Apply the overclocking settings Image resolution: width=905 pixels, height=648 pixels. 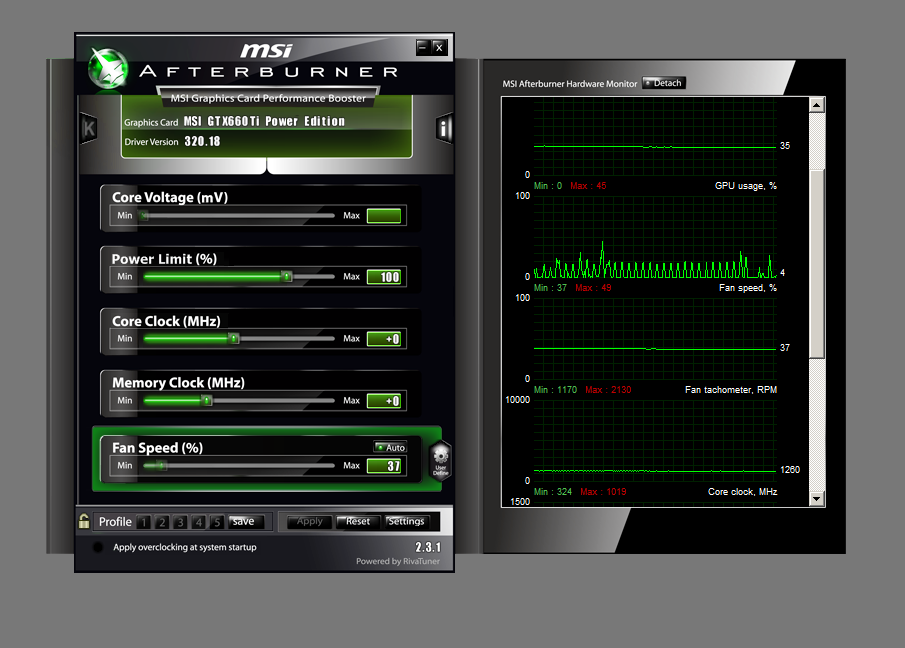pos(309,522)
